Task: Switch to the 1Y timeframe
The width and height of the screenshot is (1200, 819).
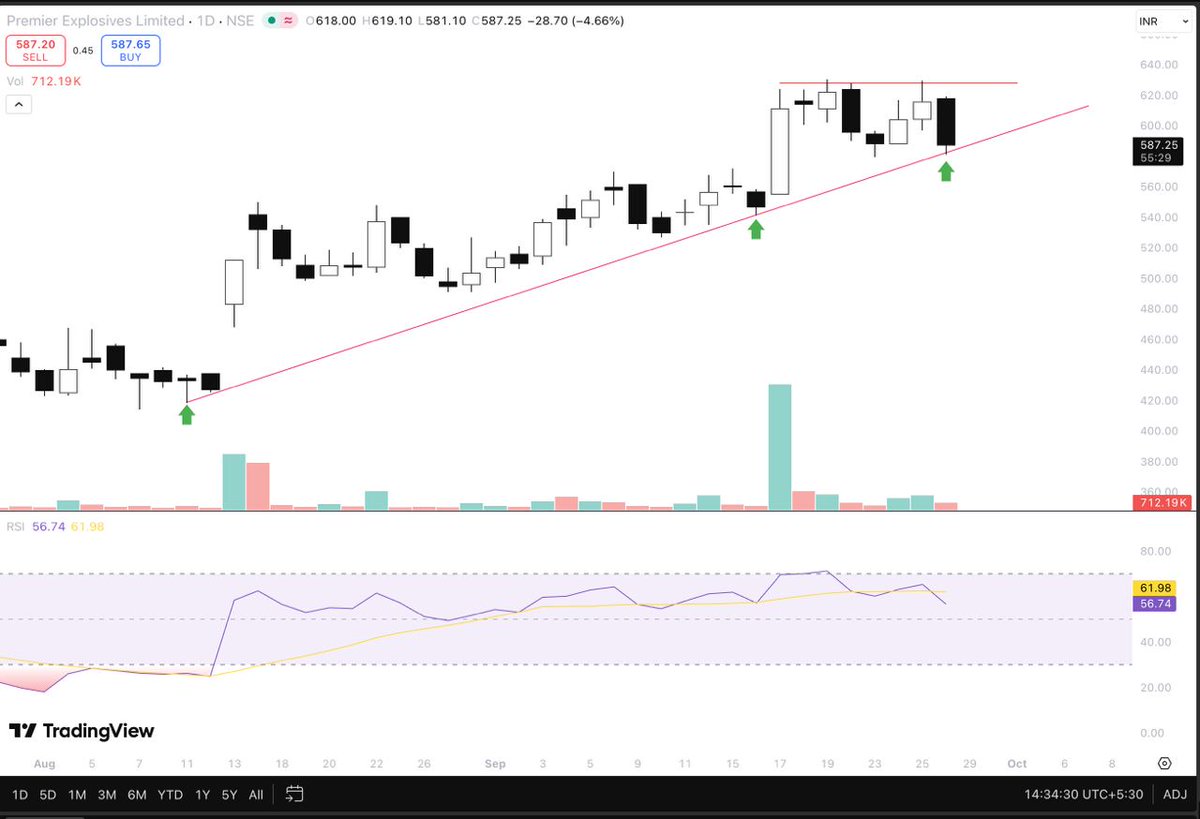Action: click(x=202, y=792)
